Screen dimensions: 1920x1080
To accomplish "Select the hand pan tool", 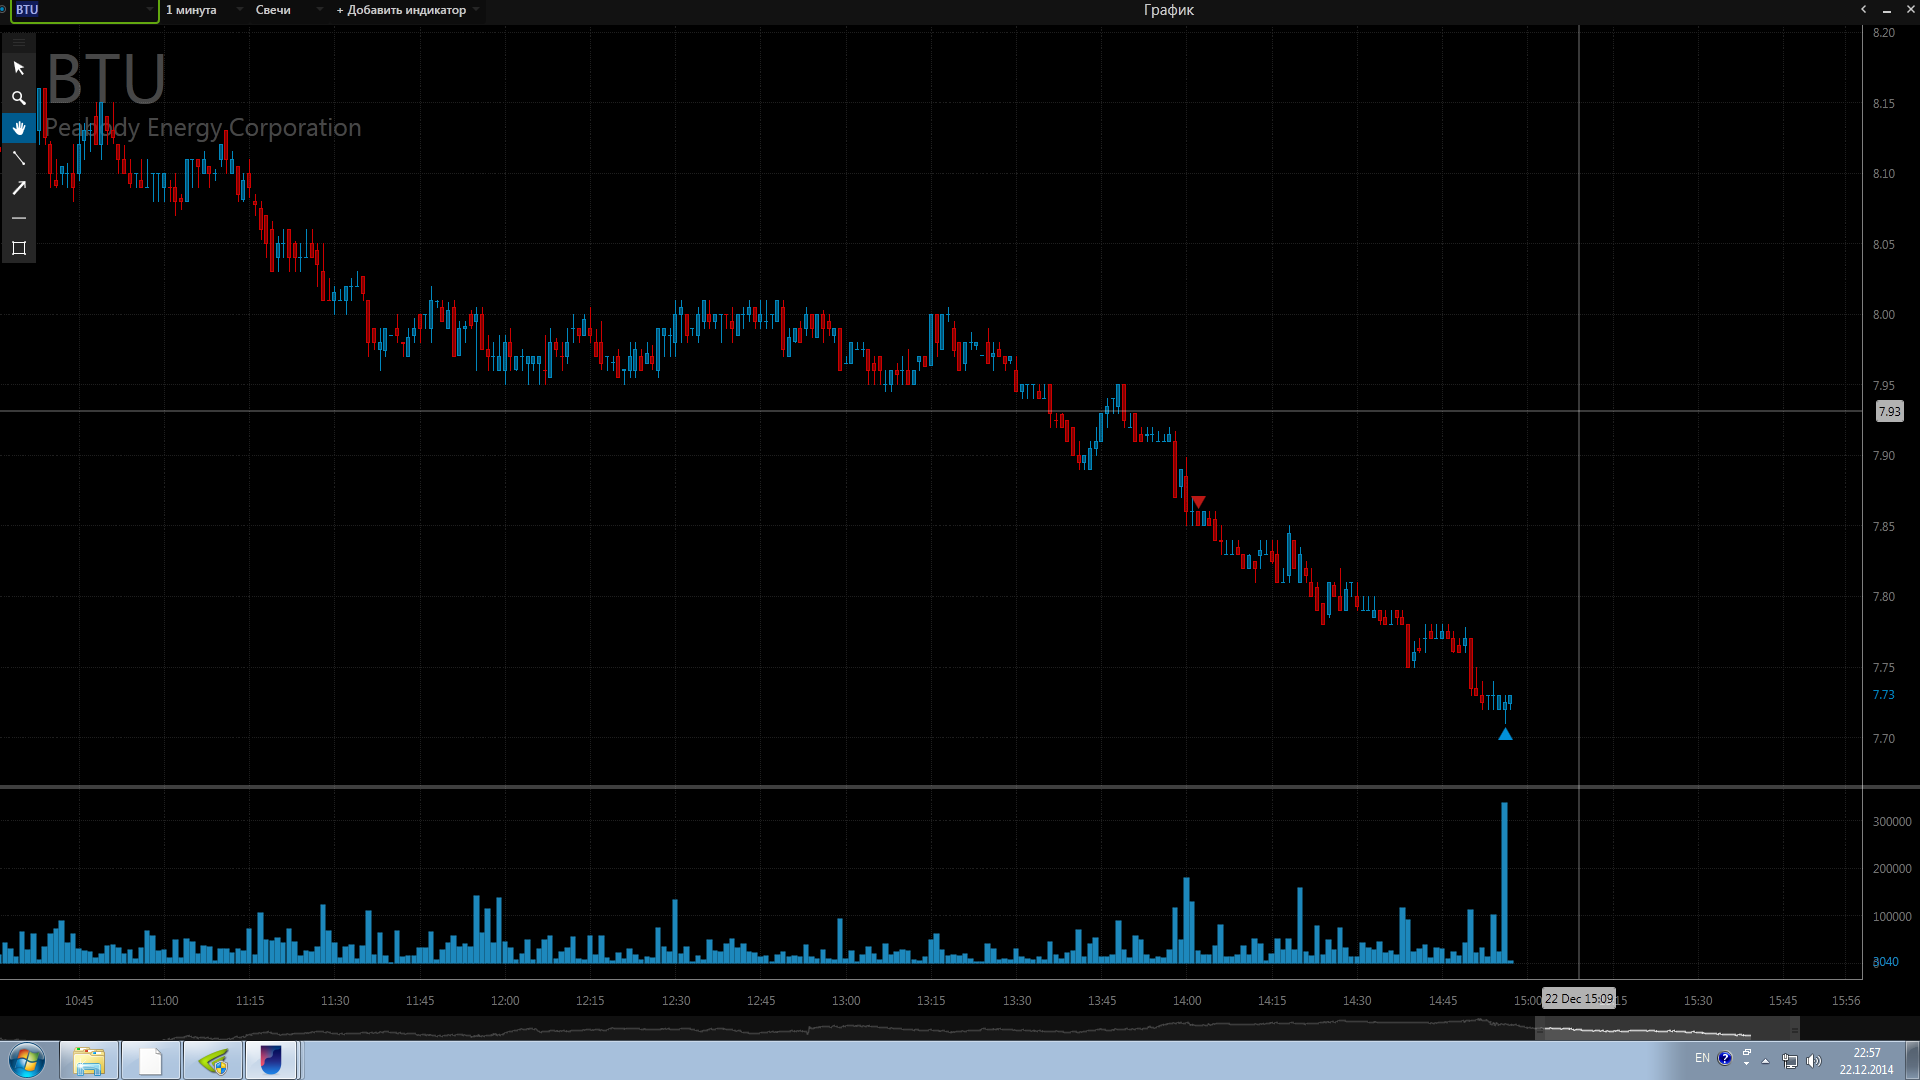I will 18,128.
